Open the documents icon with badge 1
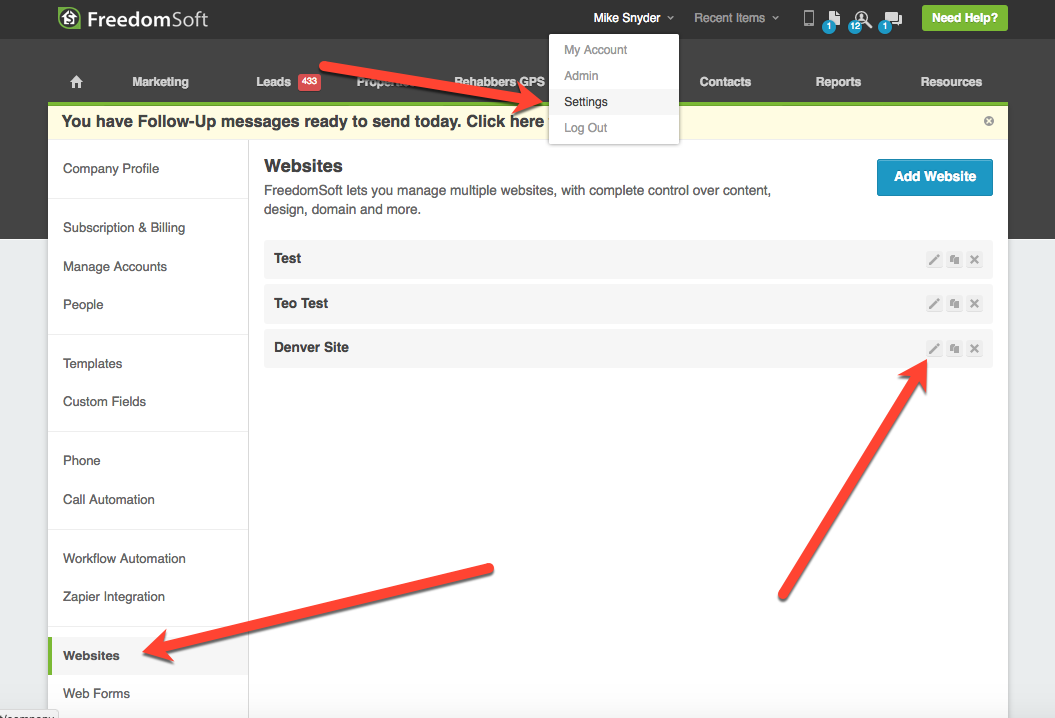Image resolution: width=1055 pixels, height=718 pixels. [833, 18]
